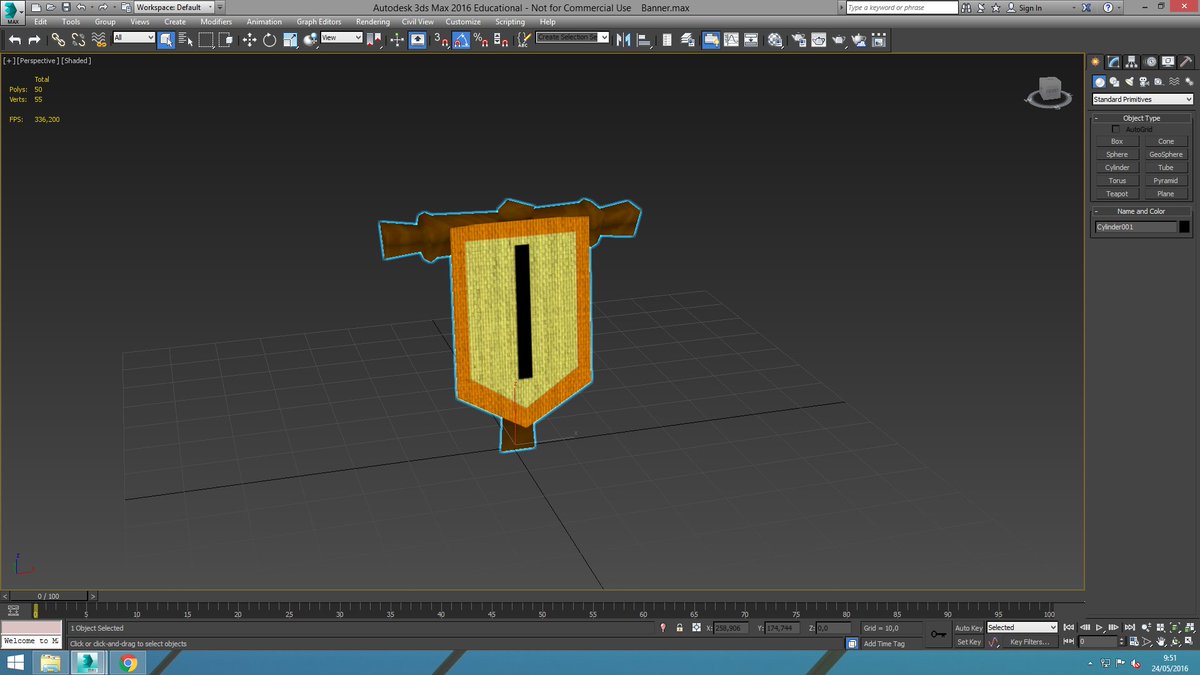Click the time slider 0 / 100 handle

click(48, 596)
